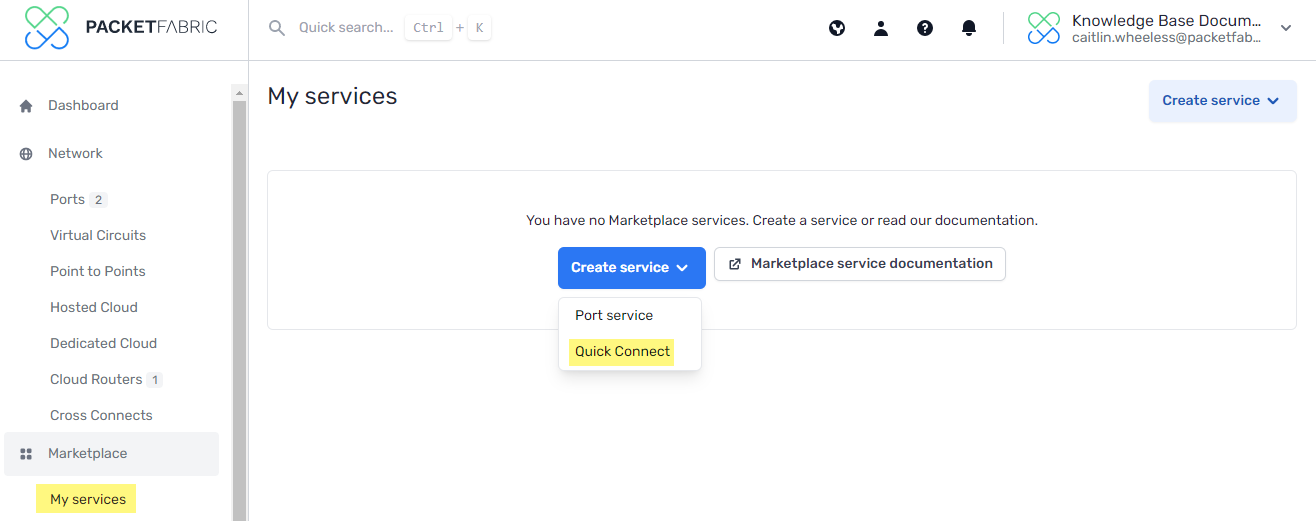Screen dimensions: 1316x521
Task: Open My services under Marketplace
Action: 87,499
